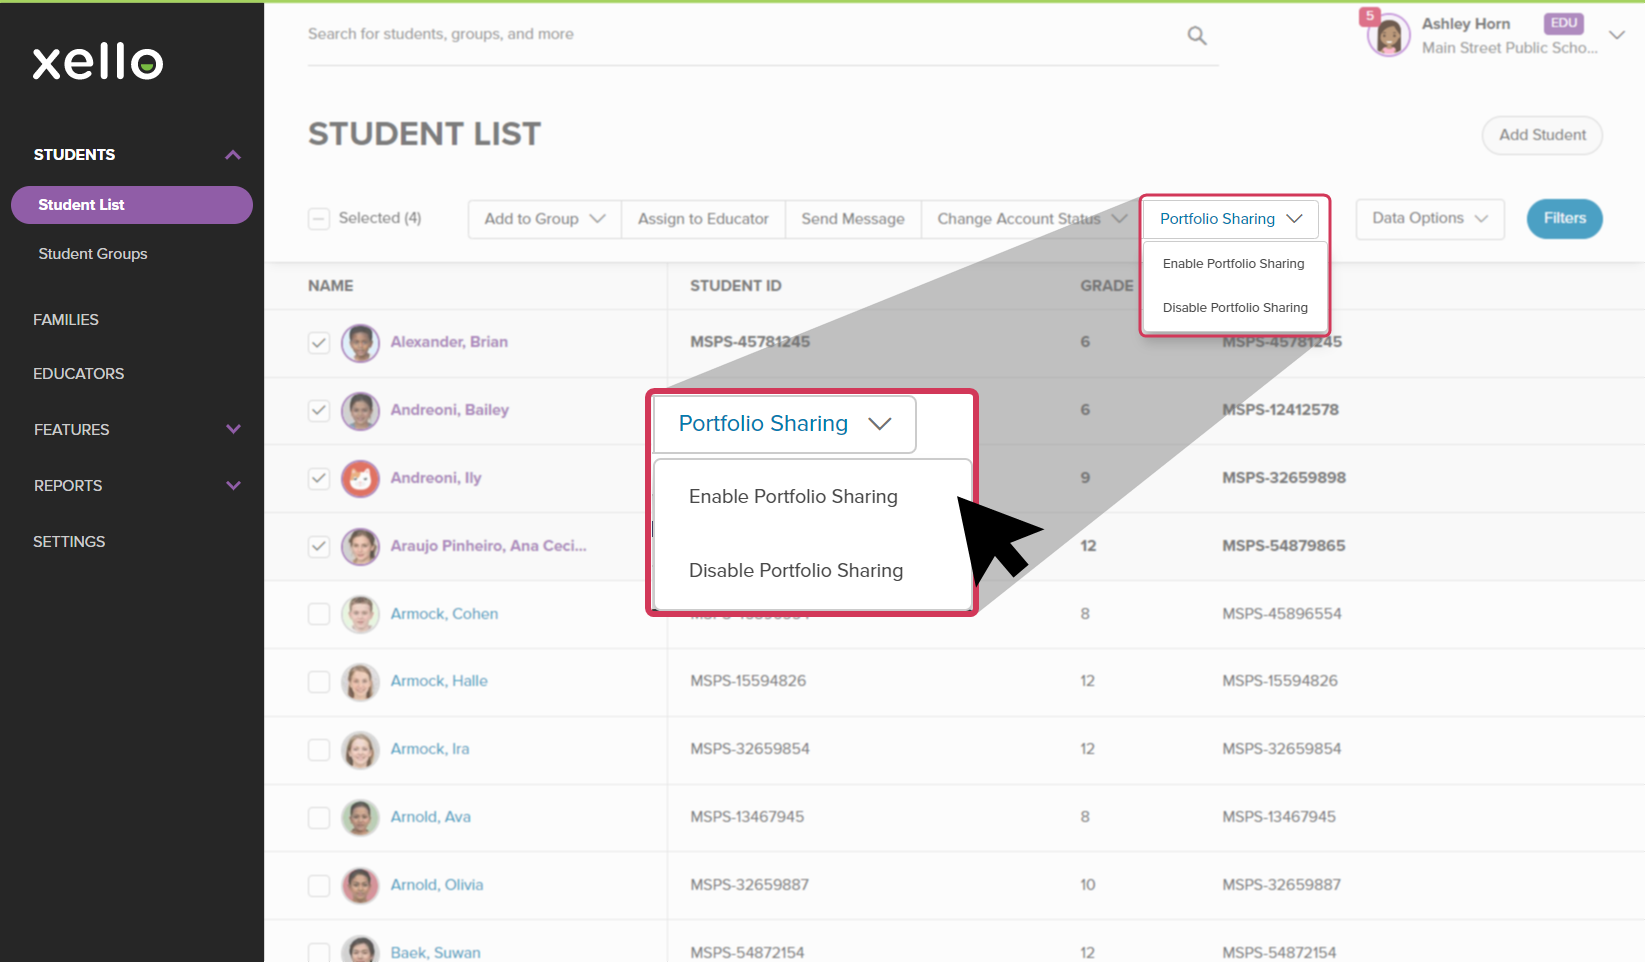Clear the Selected (4) header checkbox

(319, 217)
